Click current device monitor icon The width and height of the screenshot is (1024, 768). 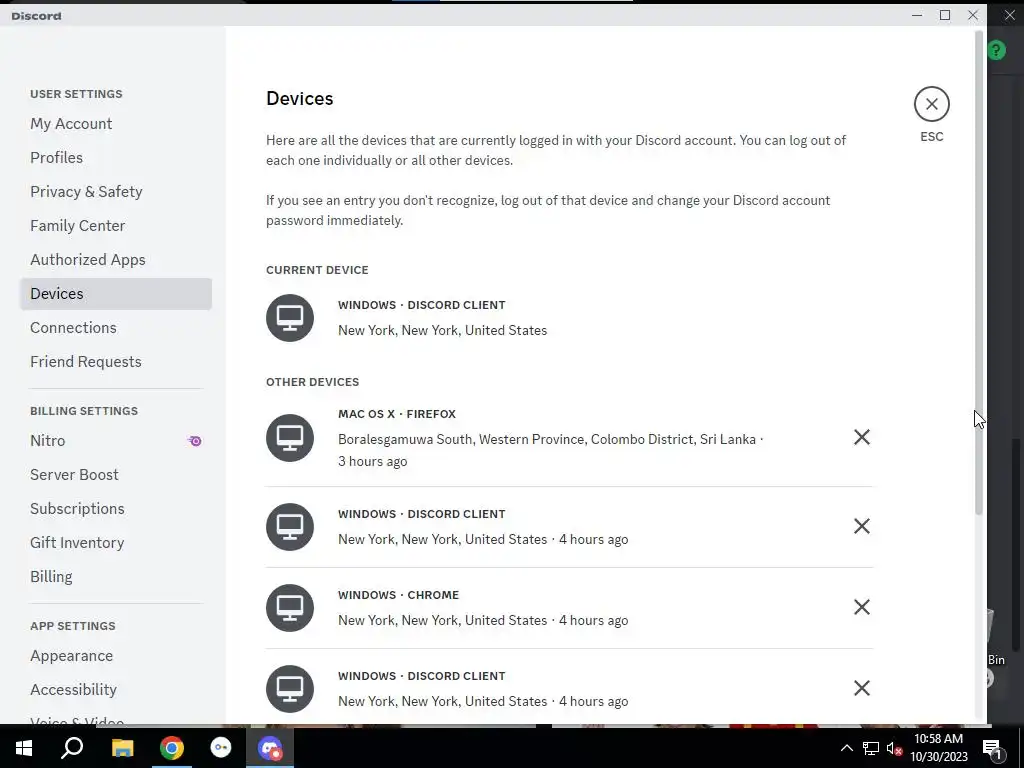click(290, 317)
